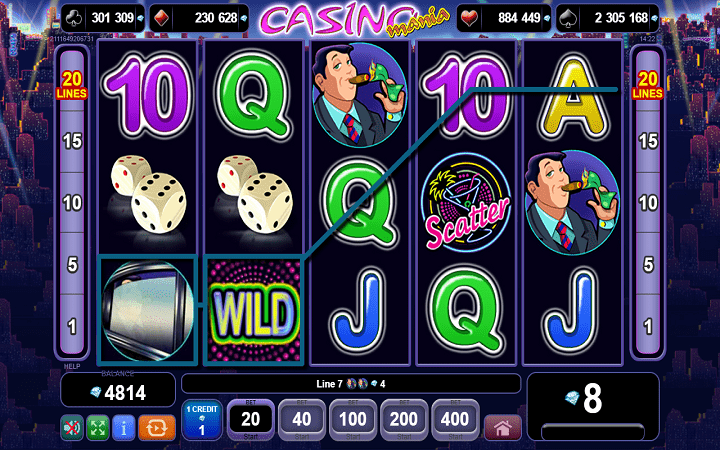The height and width of the screenshot is (450, 720).
Task: Choose the bet 200 button
Action: [x=404, y=420]
